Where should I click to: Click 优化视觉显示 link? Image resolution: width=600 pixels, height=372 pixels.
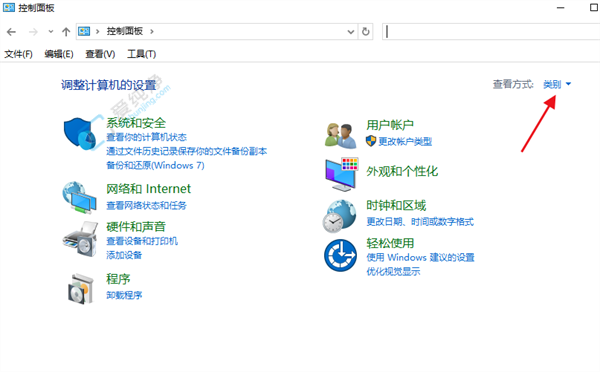coord(393,271)
